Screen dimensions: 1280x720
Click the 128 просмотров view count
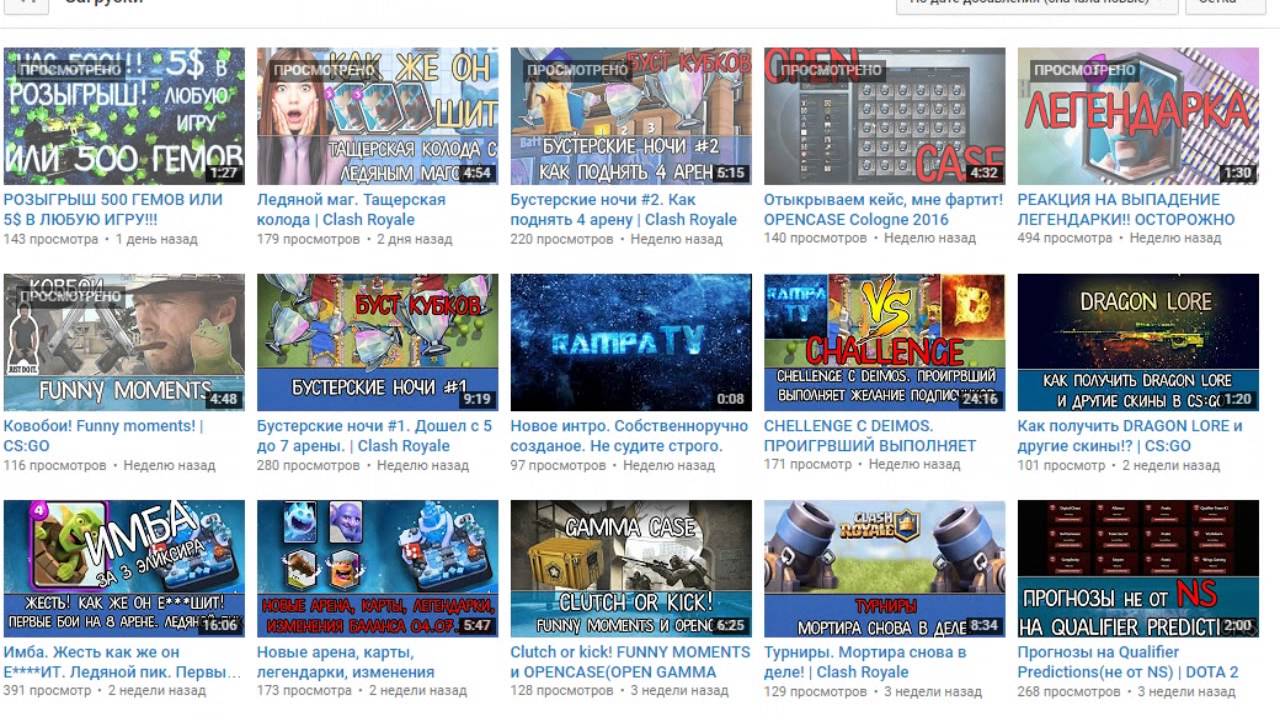[x=562, y=691]
